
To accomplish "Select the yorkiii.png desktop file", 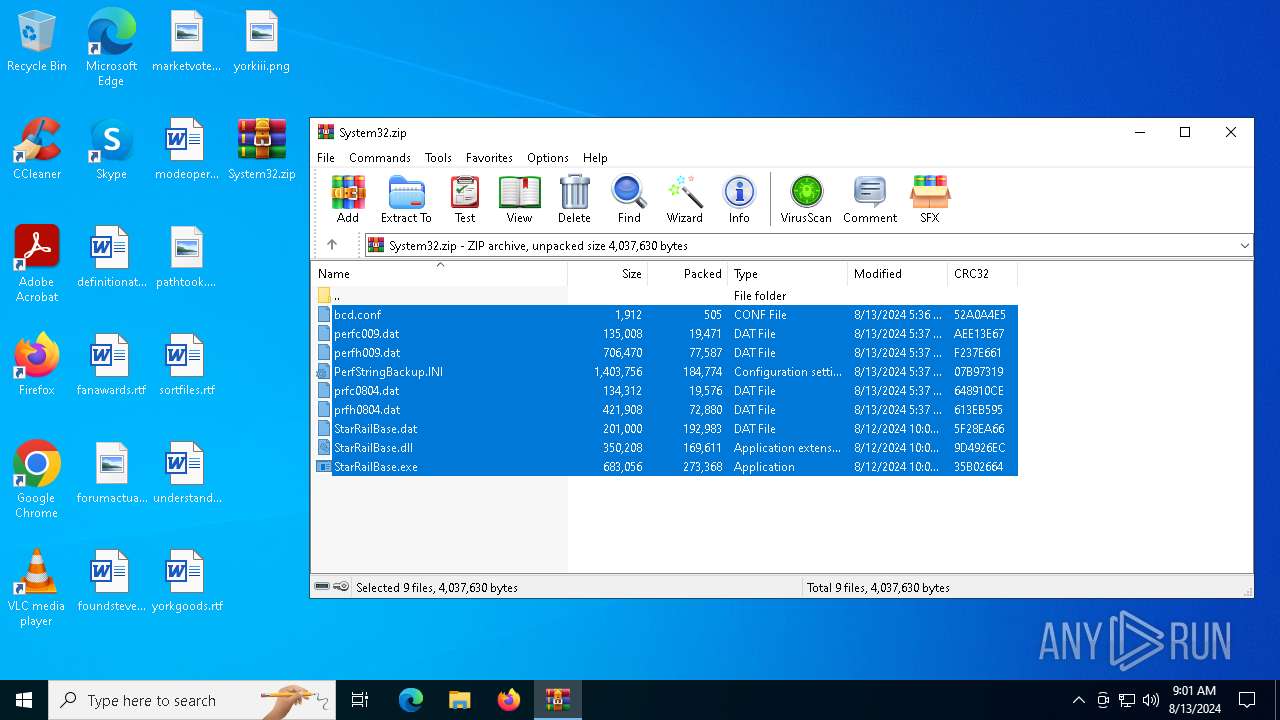I will pyautogui.click(x=261, y=42).
